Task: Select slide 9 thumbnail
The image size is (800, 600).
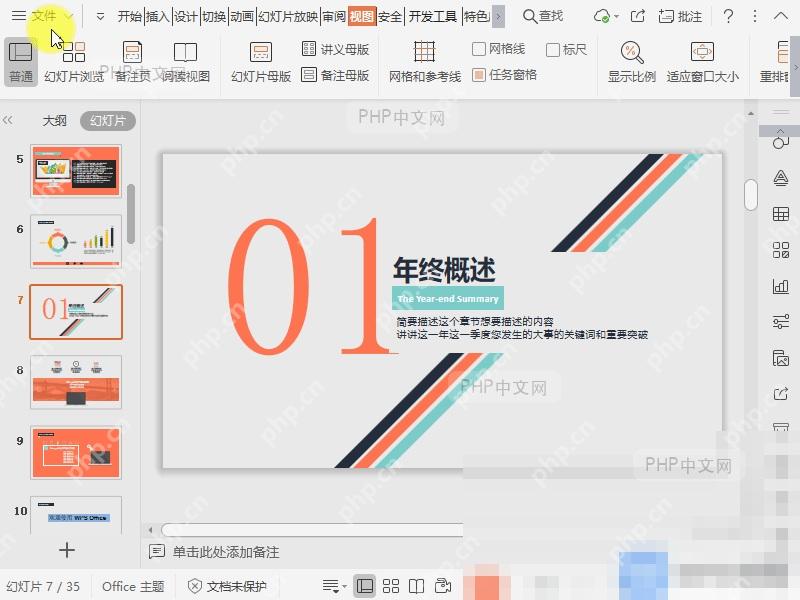Action: pos(76,453)
